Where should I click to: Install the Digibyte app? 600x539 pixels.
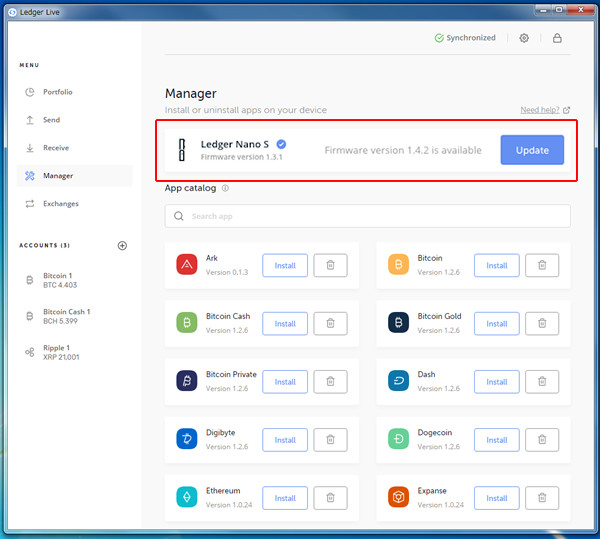tap(285, 440)
